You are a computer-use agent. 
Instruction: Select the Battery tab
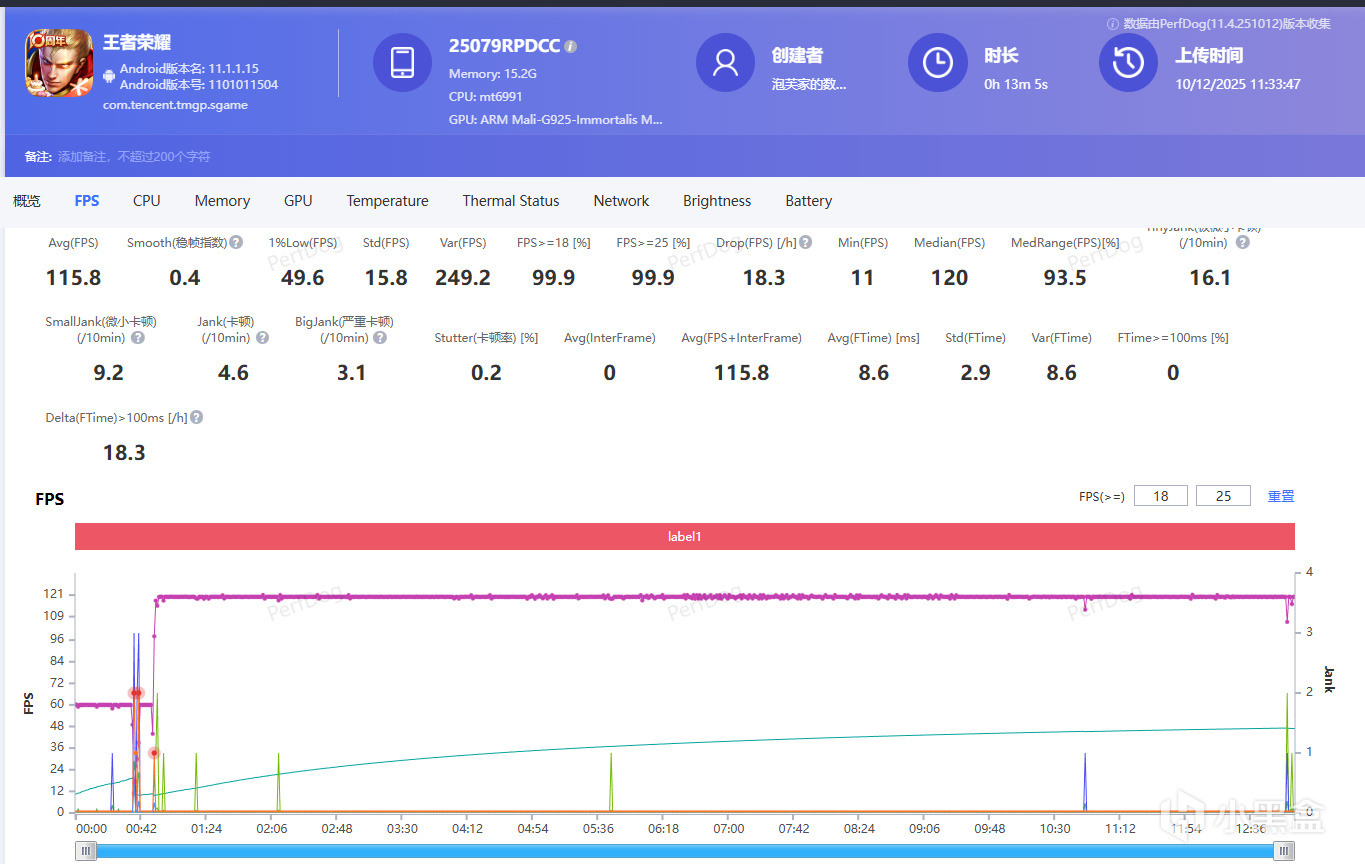(x=808, y=201)
